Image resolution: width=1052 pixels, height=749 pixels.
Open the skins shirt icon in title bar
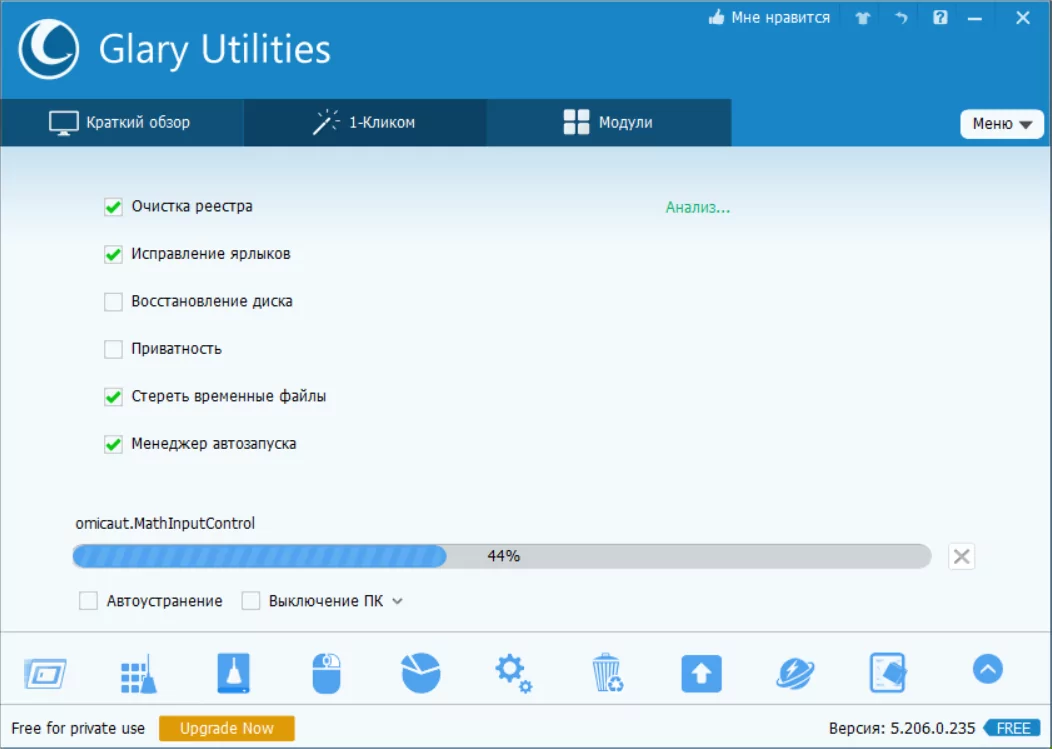[863, 18]
